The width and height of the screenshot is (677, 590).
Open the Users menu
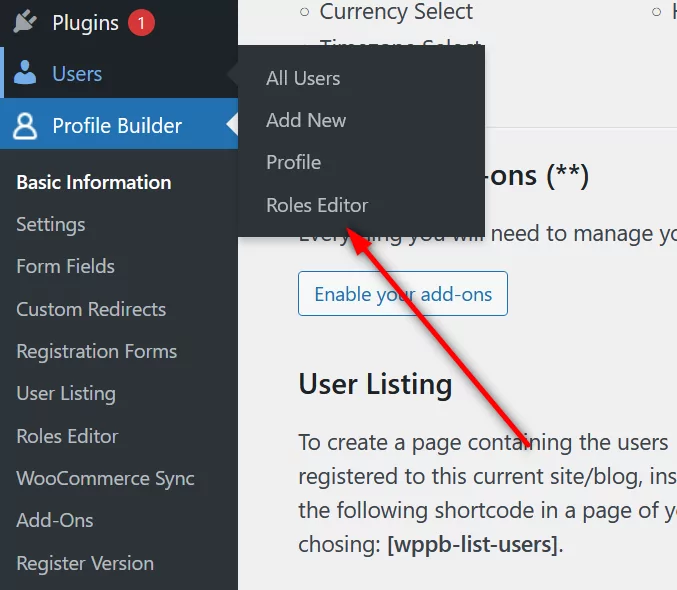77,73
